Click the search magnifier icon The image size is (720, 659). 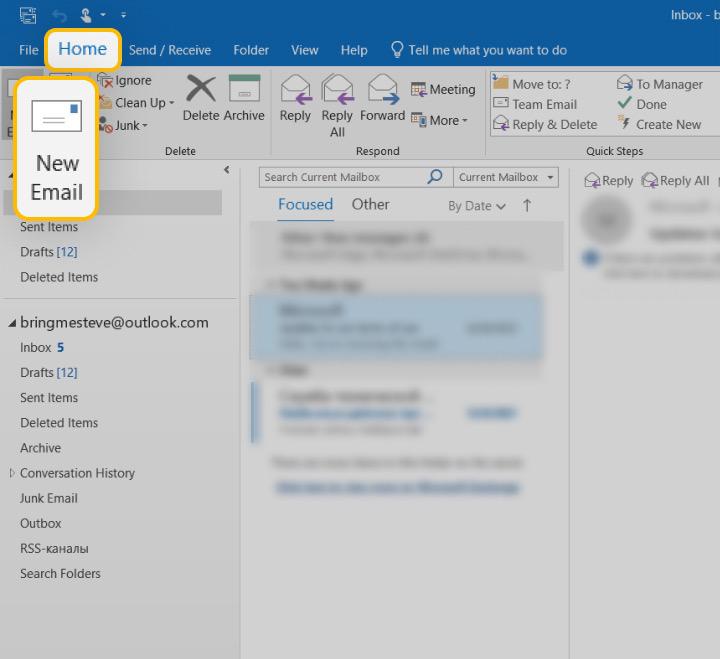pyautogui.click(x=435, y=177)
